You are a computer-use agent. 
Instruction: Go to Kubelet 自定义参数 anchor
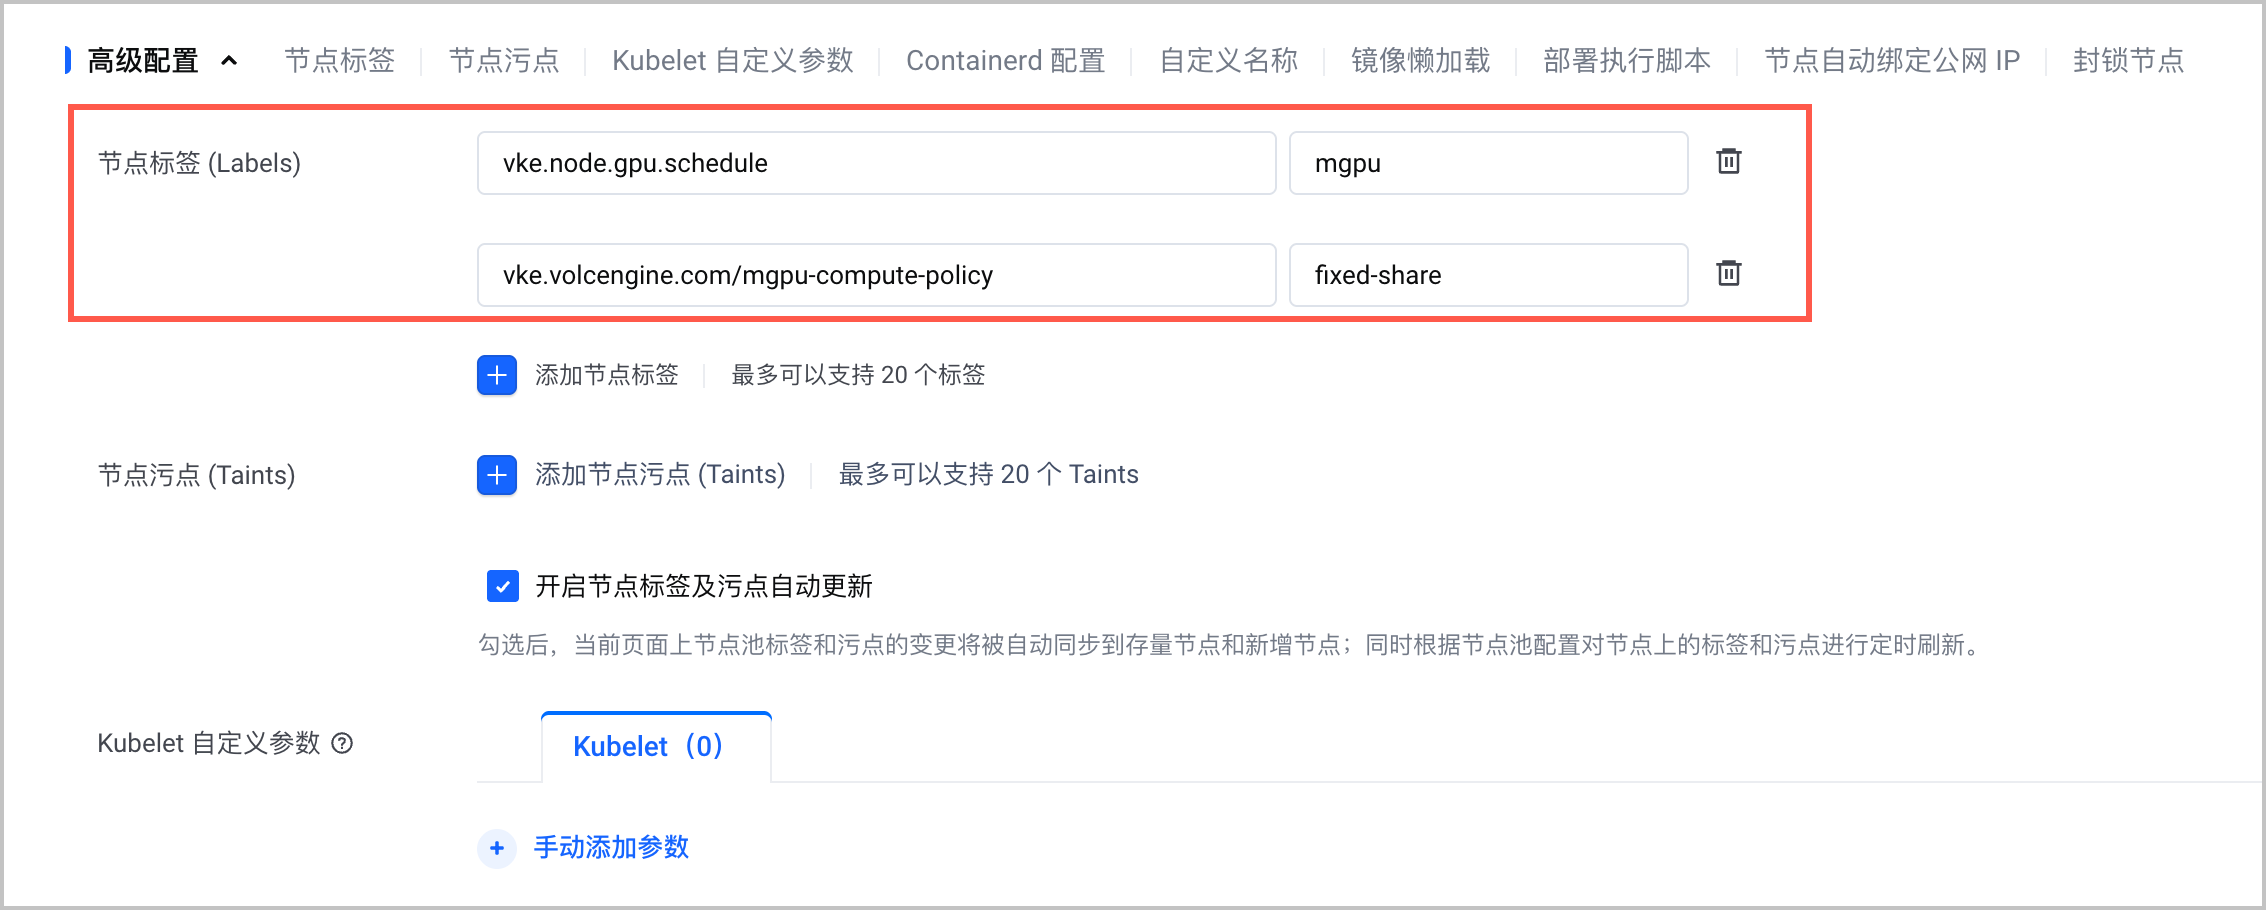[733, 61]
